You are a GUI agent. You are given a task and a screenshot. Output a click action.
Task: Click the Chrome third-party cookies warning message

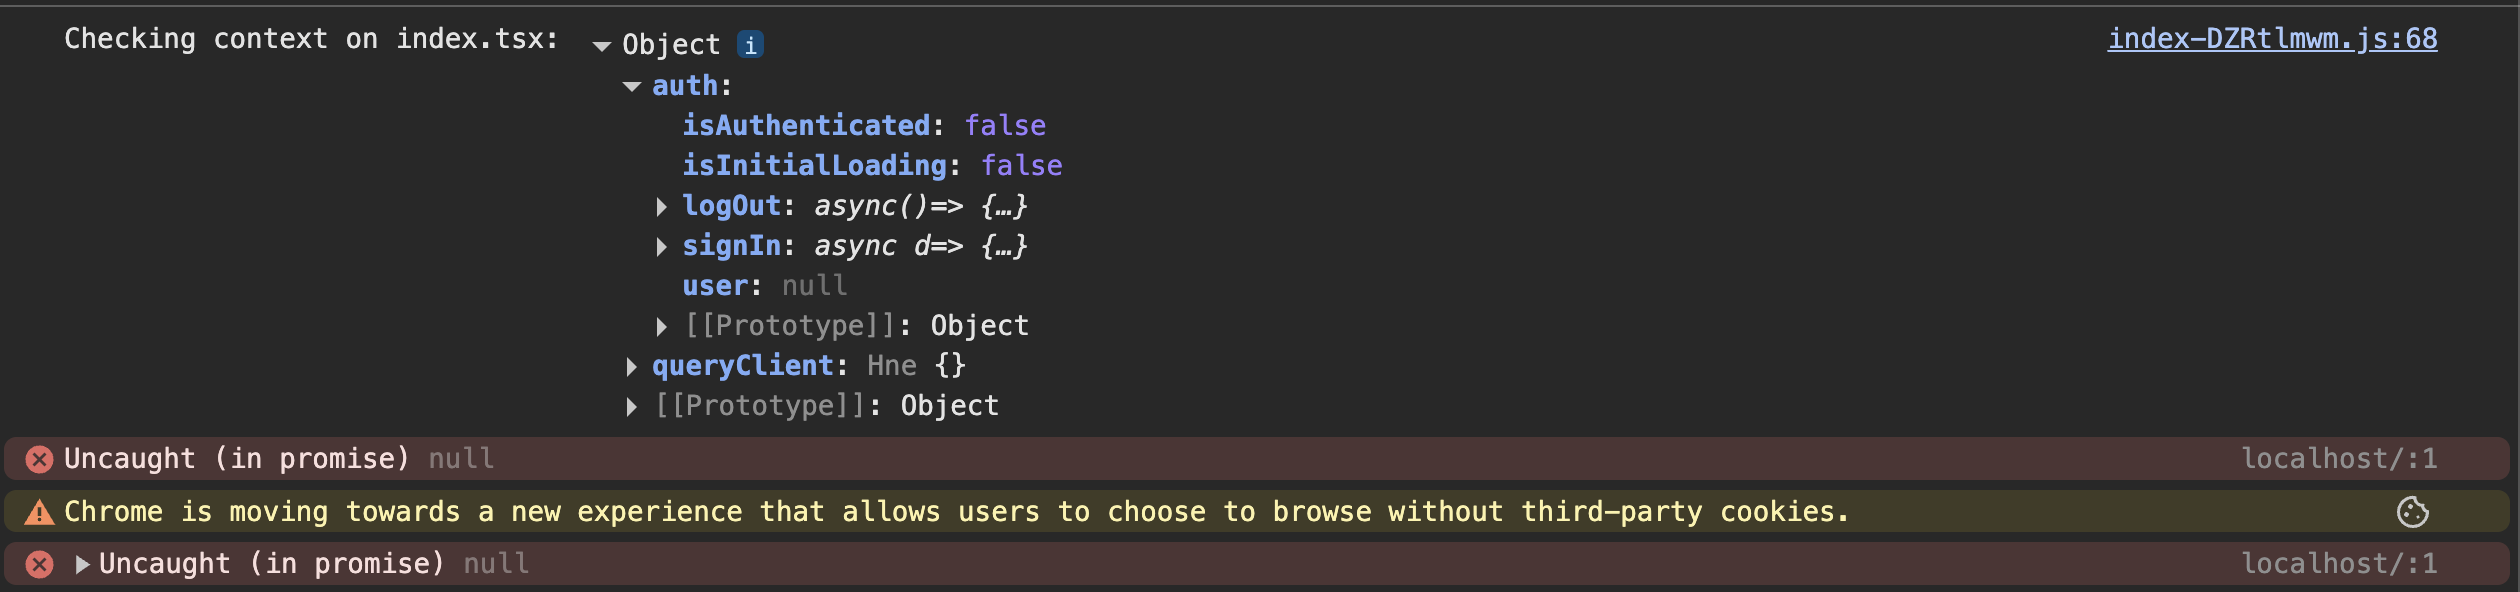point(956,512)
